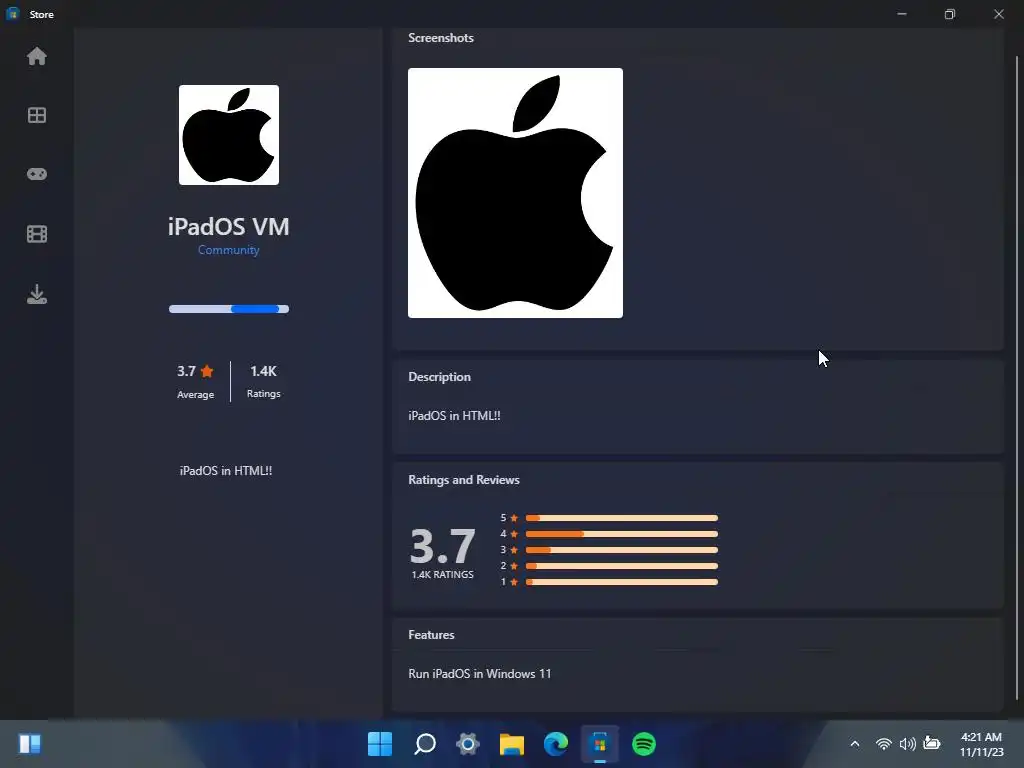The height and width of the screenshot is (768, 1024).
Task: Select the 1-star rating bar
Action: (x=622, y=582)
